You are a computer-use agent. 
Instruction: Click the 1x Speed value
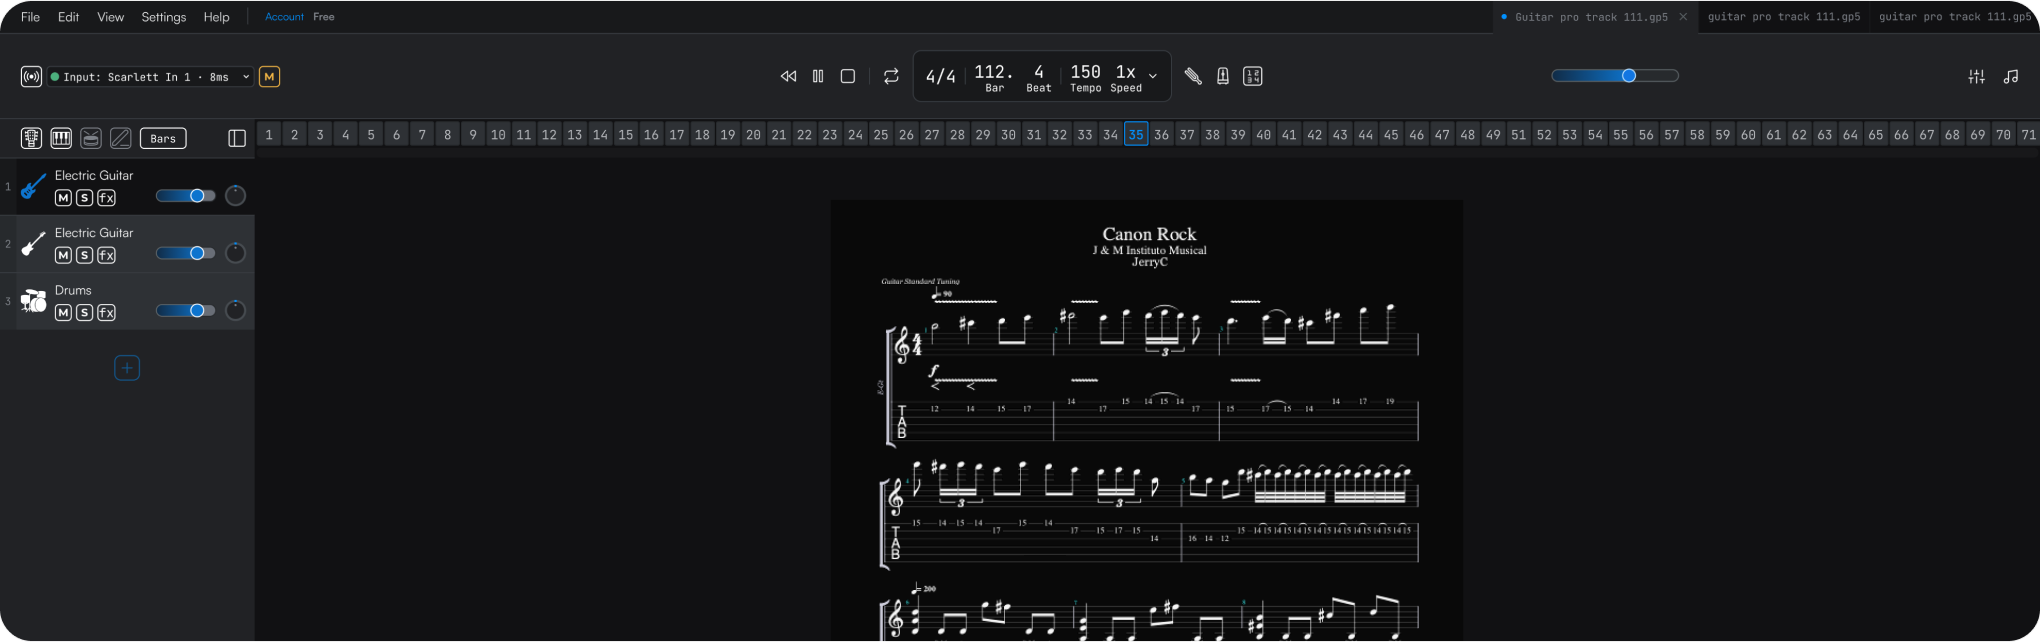(x=1126, y=72)
